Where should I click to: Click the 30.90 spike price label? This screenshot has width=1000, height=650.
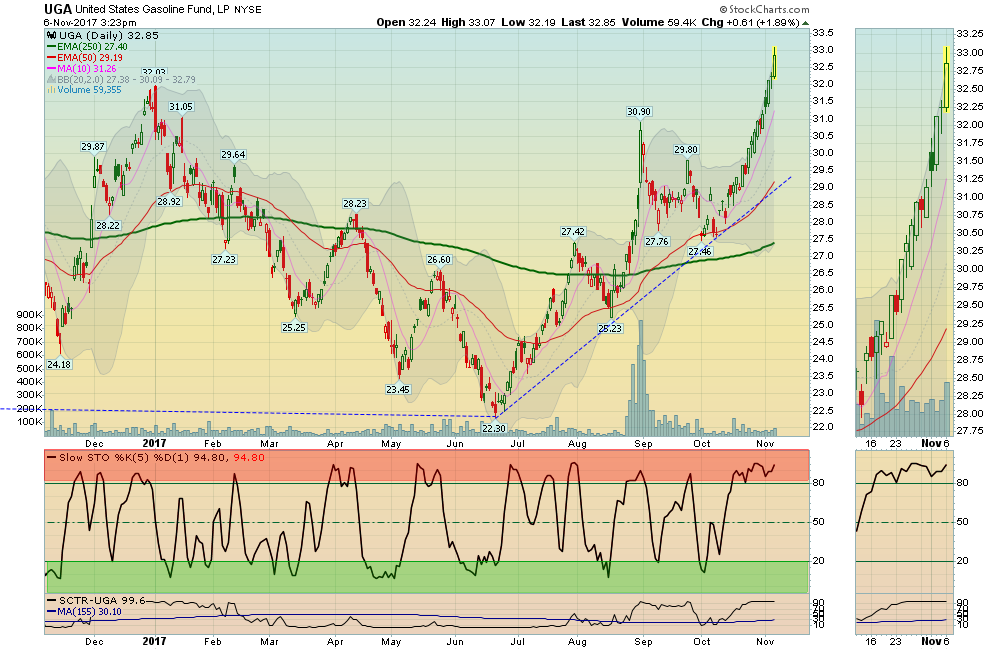click(638, 112)
